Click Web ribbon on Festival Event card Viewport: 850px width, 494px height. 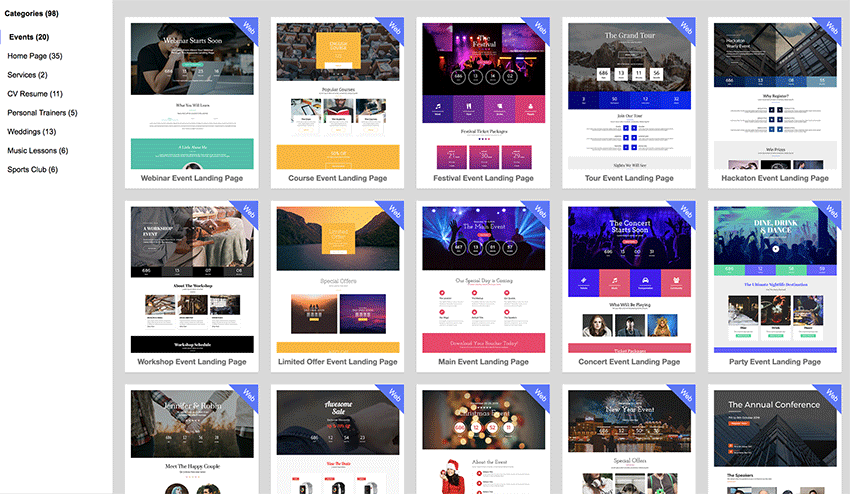click(x=540, y=28)
